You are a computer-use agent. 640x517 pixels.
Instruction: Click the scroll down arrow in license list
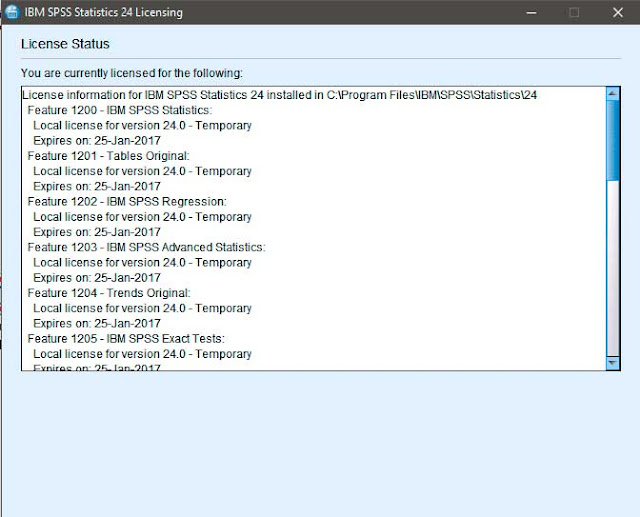pyautogui.click(x=613, y=363)
